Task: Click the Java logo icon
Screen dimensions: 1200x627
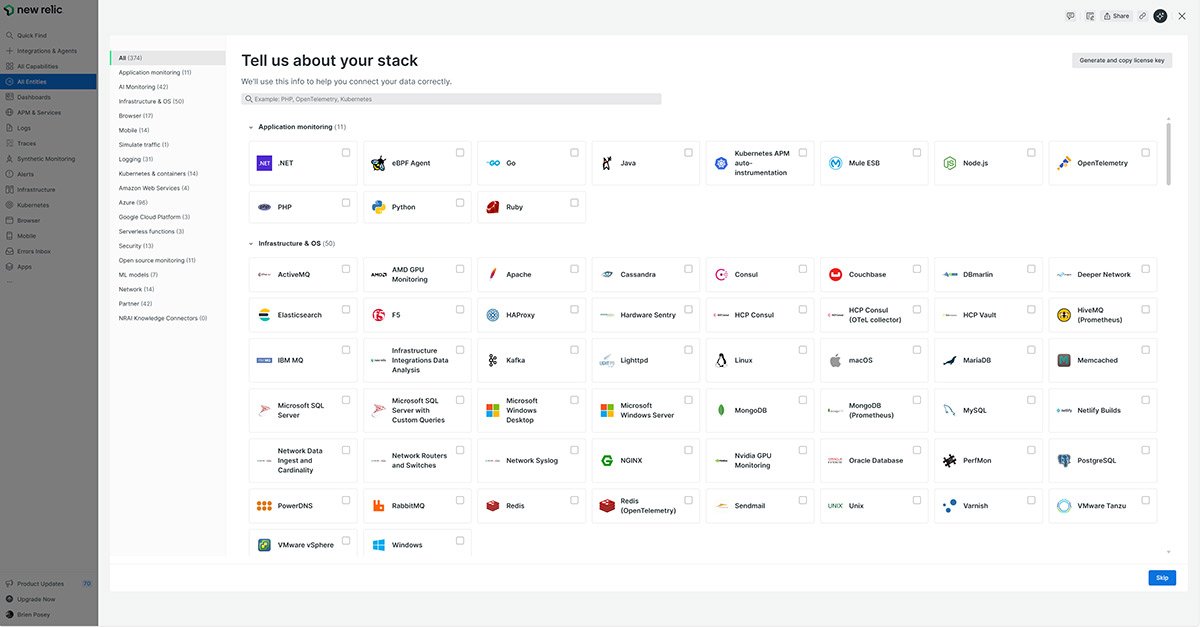Action: pos(607,163)
